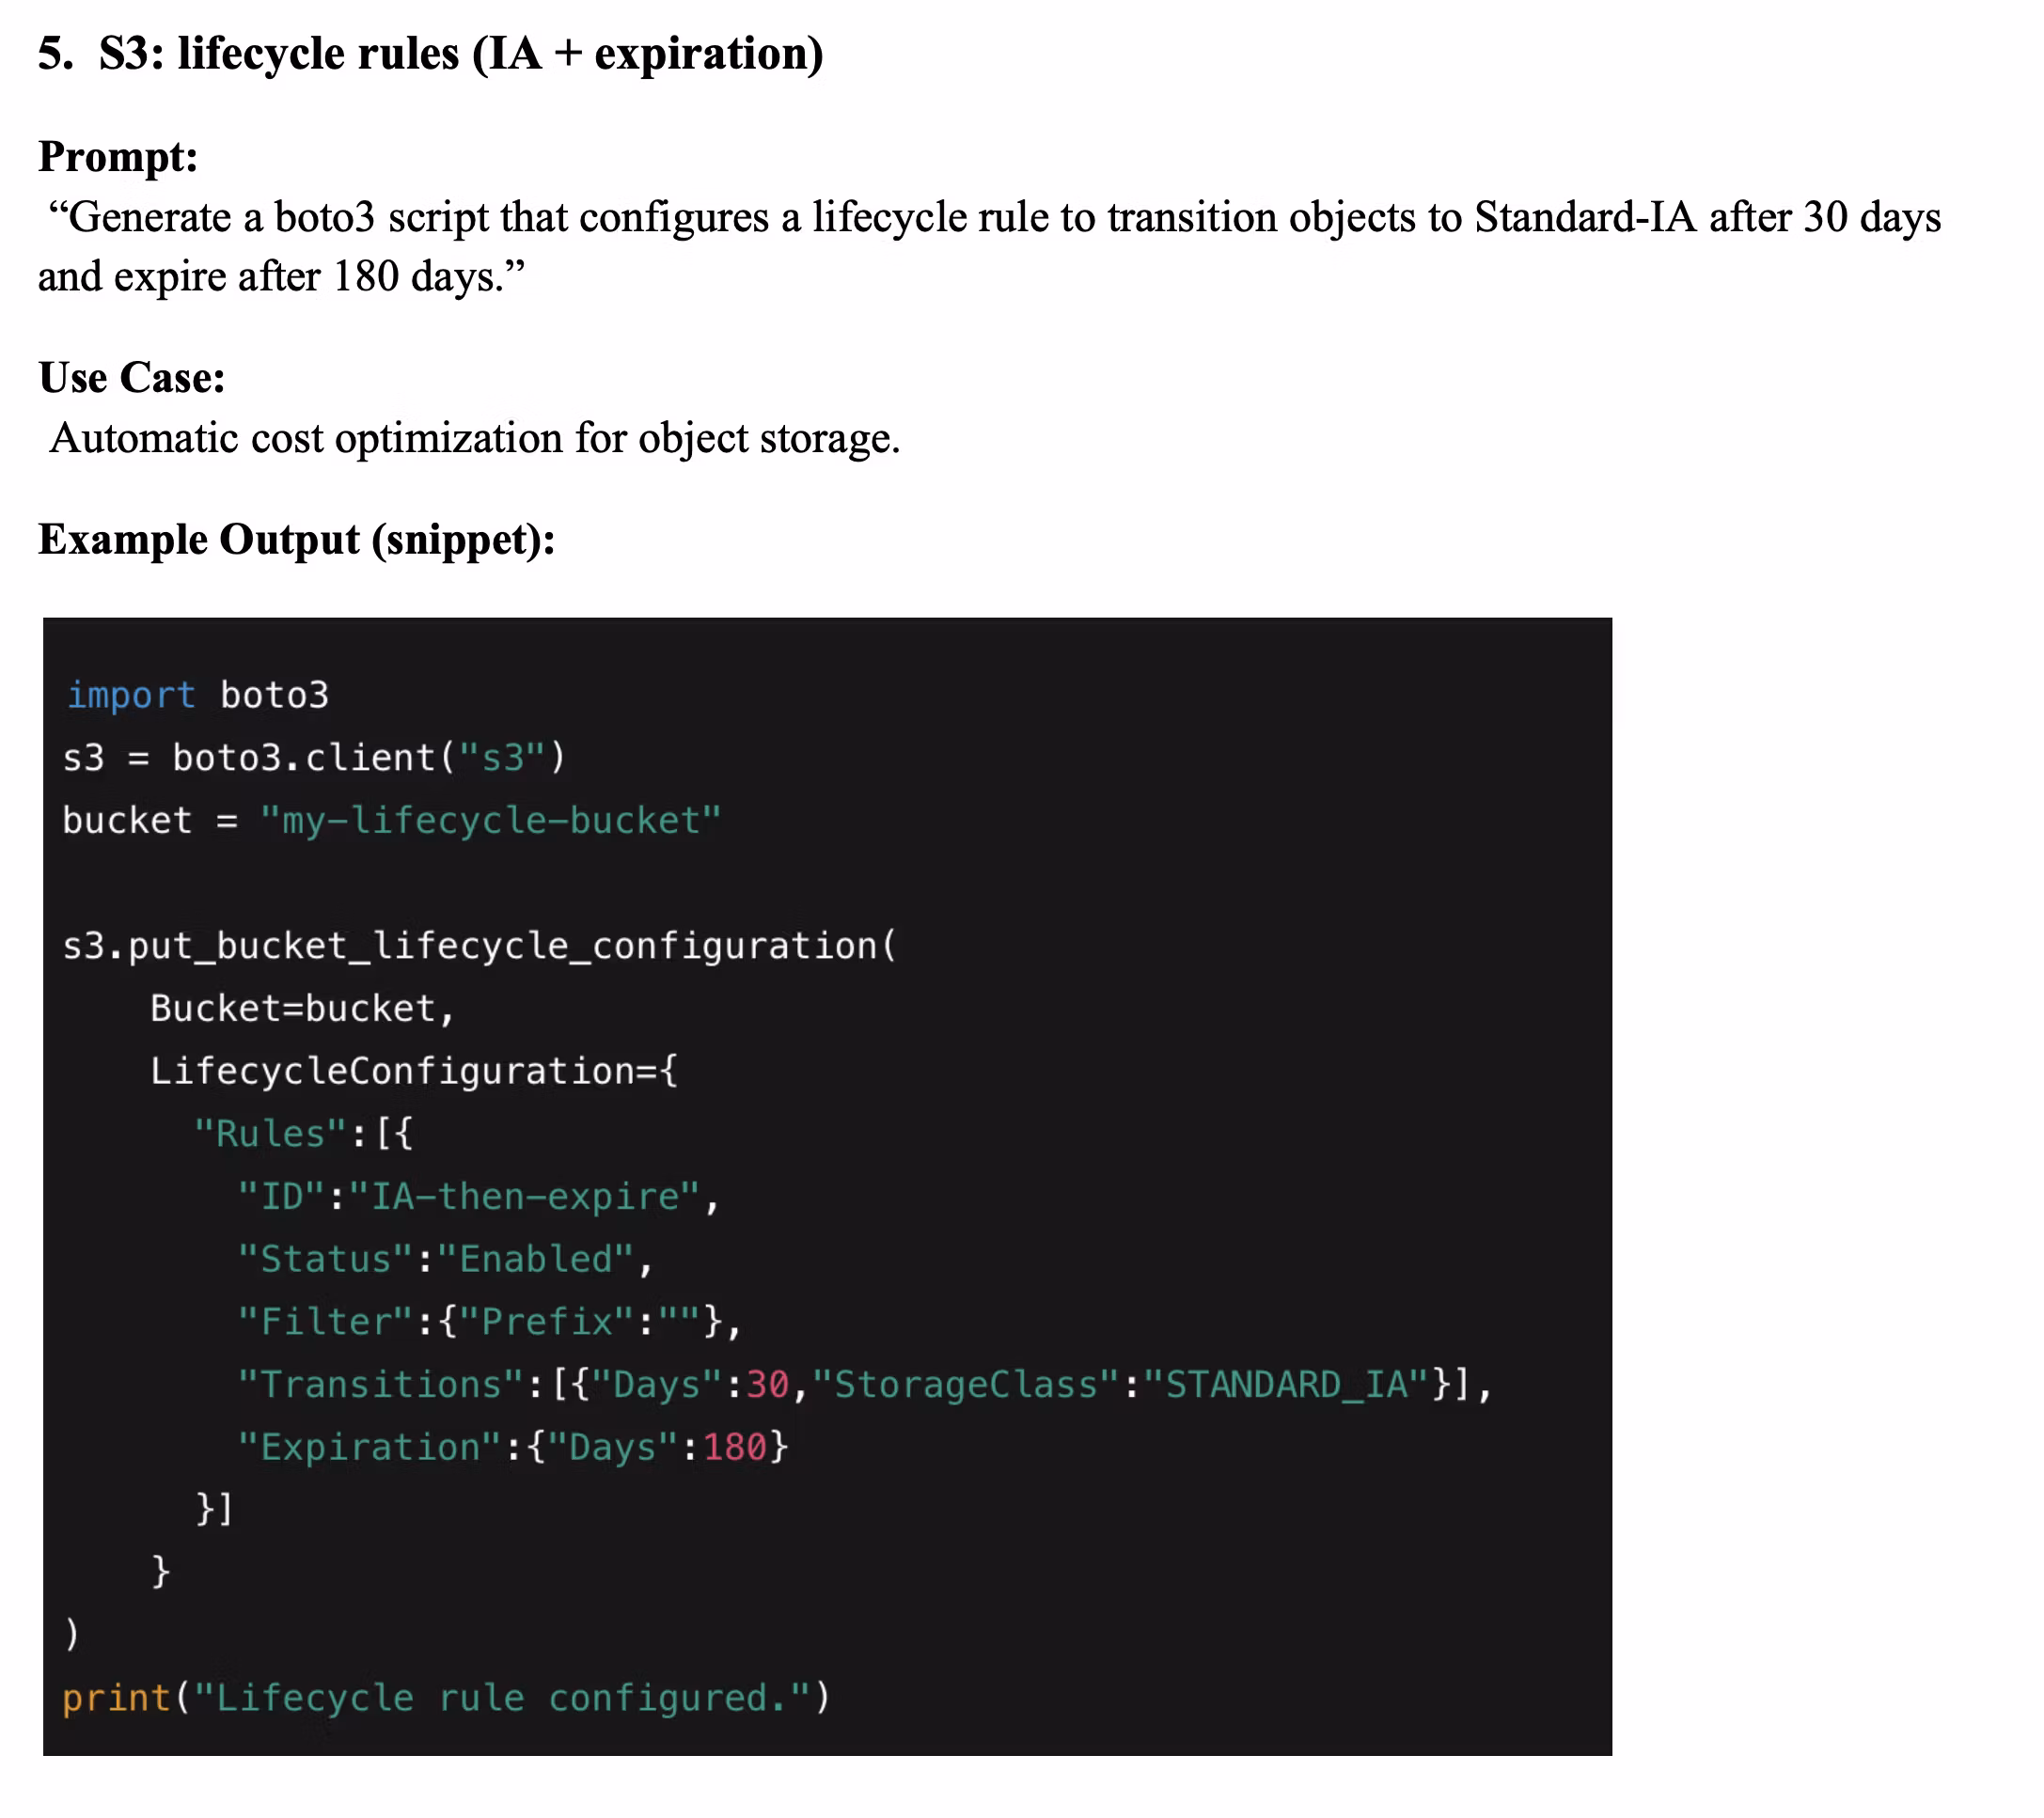Image resolution: width=2044 pixels, height=1818 pixels.
Task: Click the 'import' keyword in the code
Action: 131,695
